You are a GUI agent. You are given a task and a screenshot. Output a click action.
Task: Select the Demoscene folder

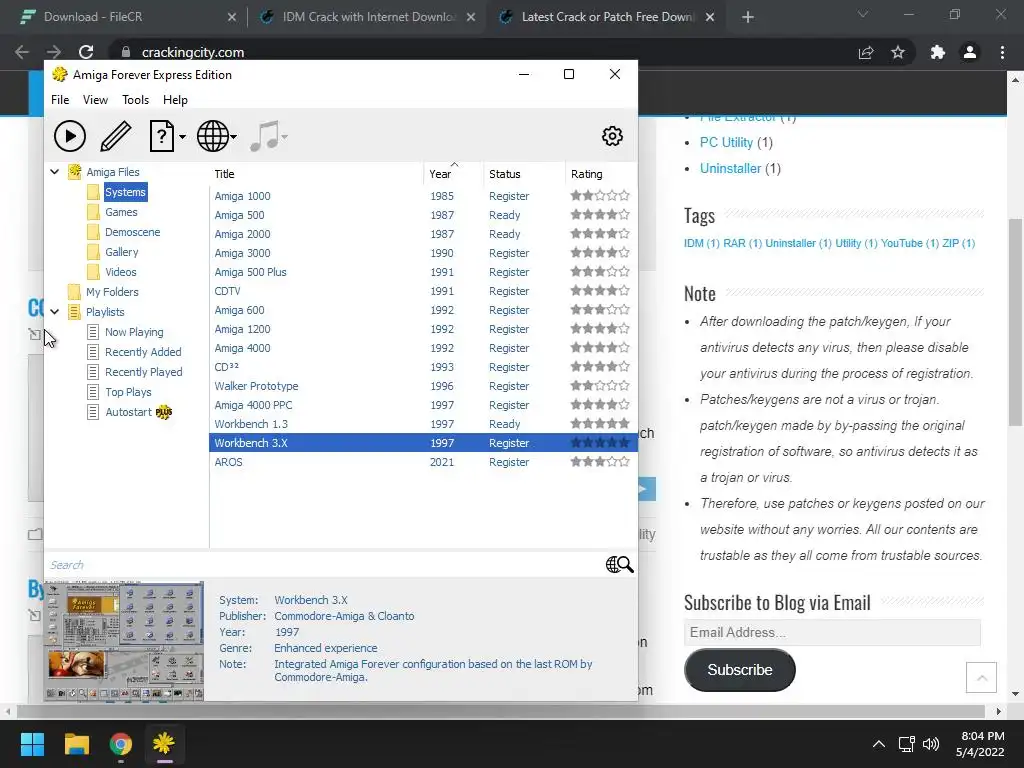[x=133, y=232]
